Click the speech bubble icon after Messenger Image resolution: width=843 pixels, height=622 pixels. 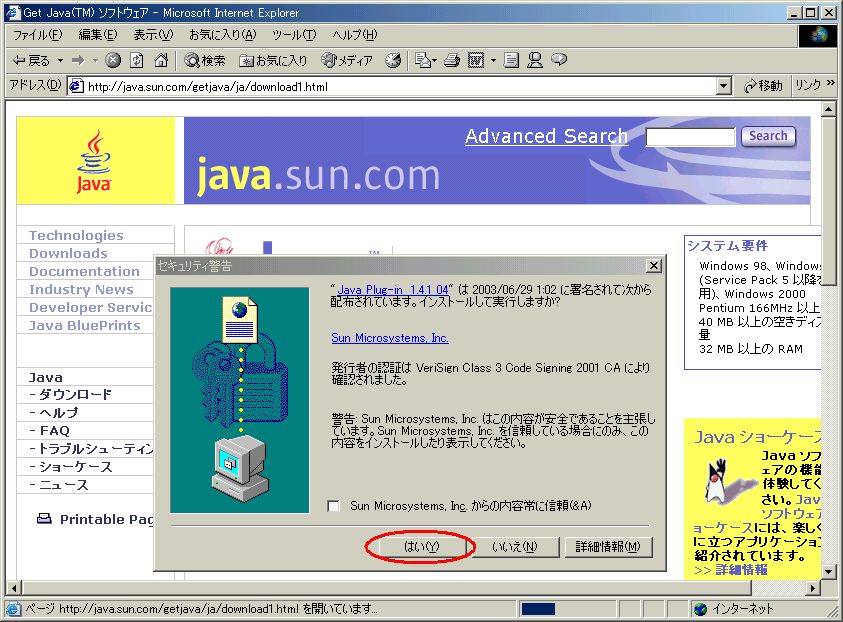(559, 60)
